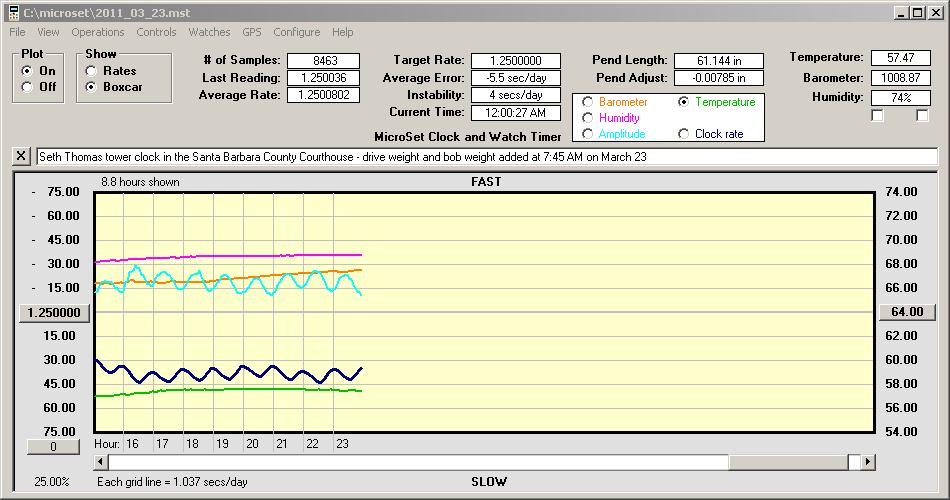
Task: Click the FAST label above the graph
Action: tap(486, 181)
